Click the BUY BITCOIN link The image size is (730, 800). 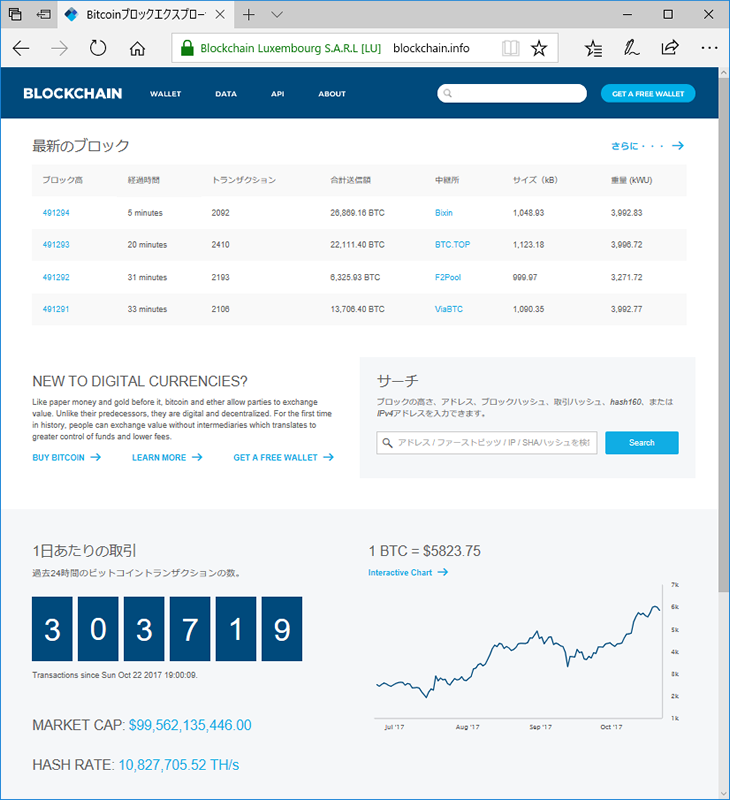click(67, 458)
